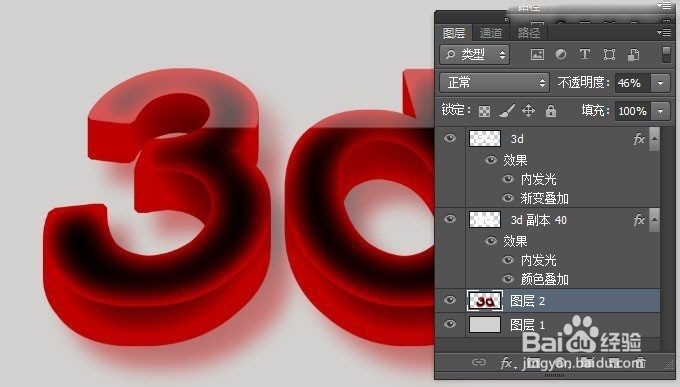The height and width of the screenshot is (387, 680).
Task: Click the link layers chain icon
Action: click(479, 362)
